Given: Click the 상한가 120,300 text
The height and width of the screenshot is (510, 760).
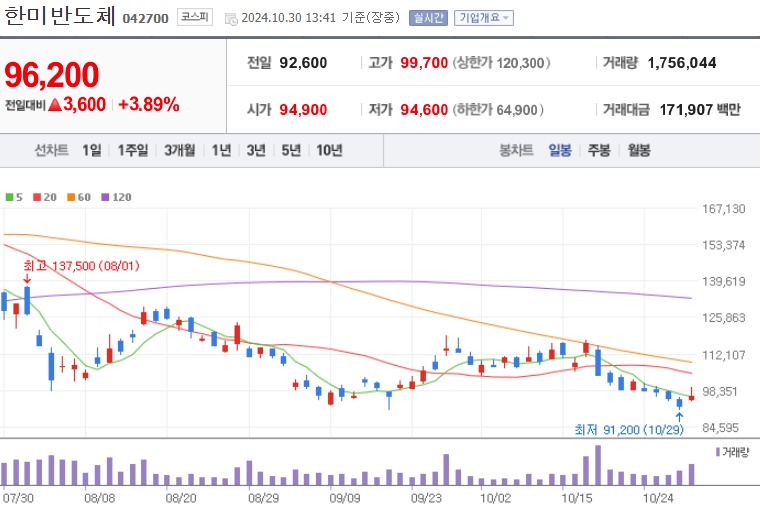Looking at the screenshot, I should coord(502,63).
